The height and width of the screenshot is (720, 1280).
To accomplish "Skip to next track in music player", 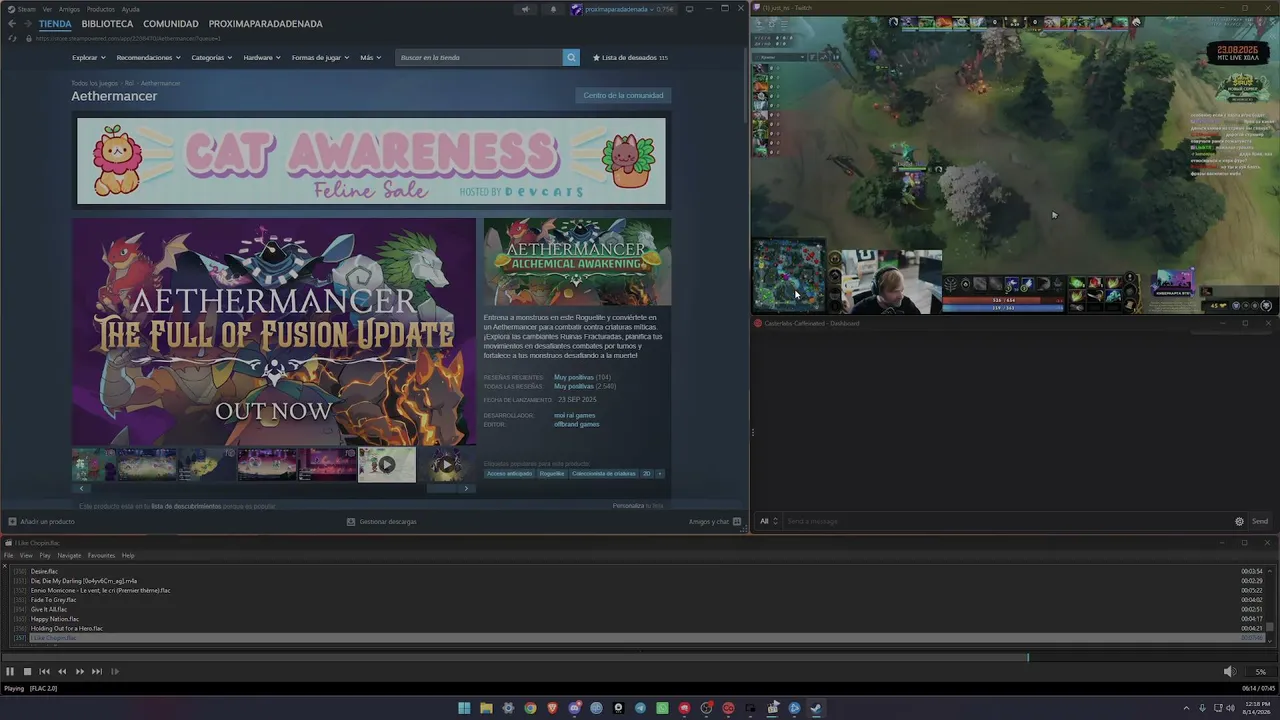I will 97,672.
